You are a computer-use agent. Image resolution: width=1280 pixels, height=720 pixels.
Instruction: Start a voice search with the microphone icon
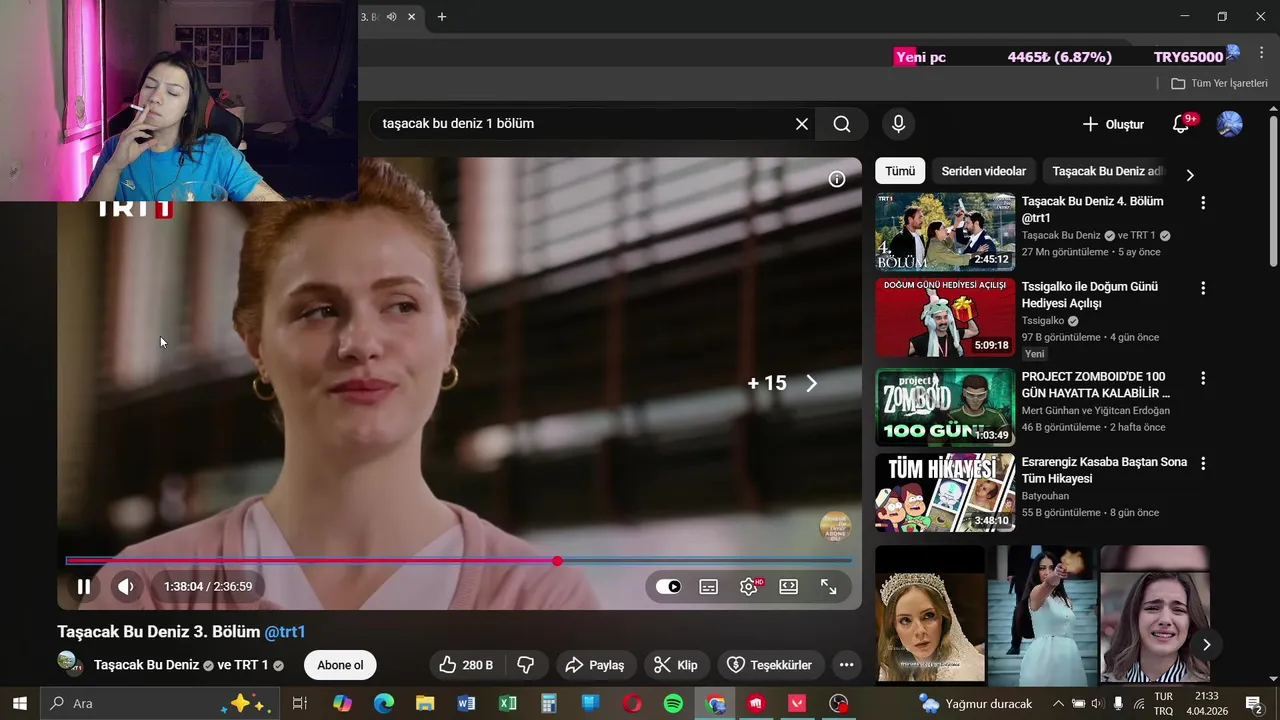coord(898,124)
